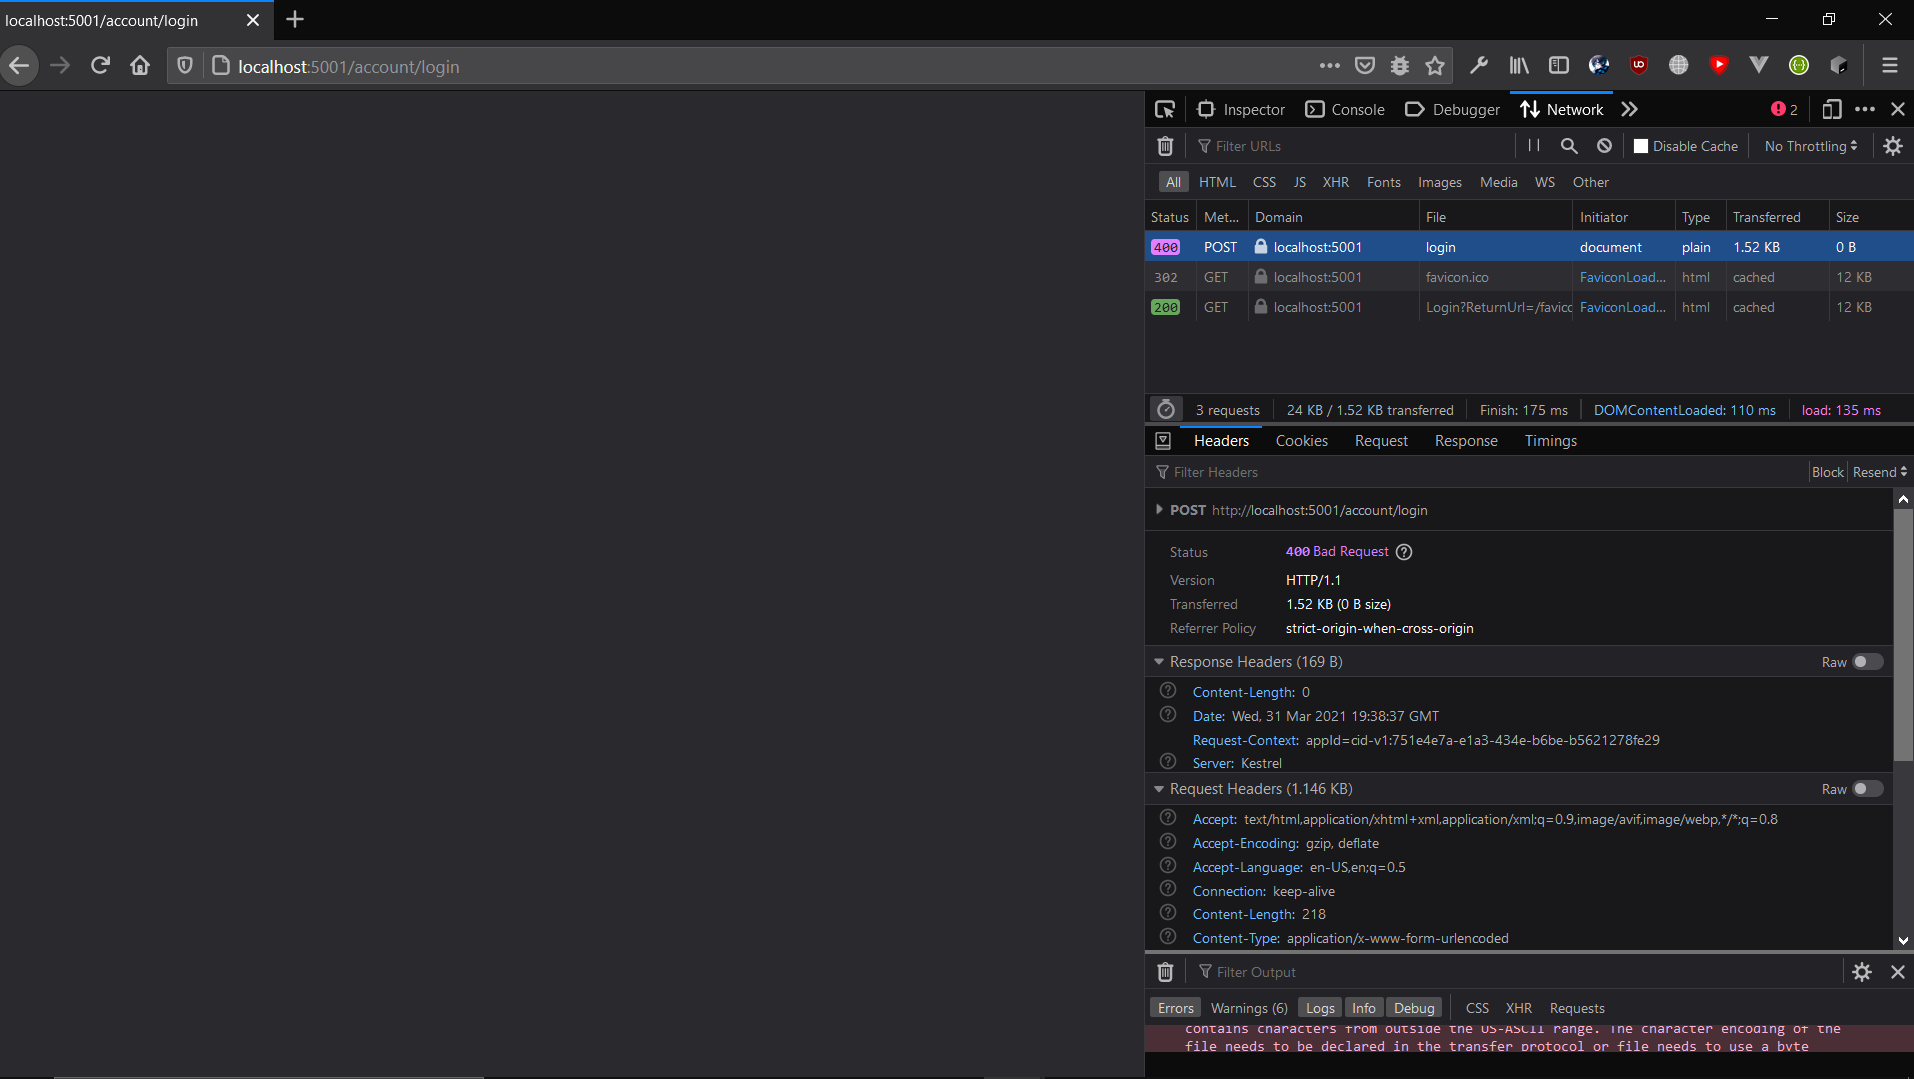Expand the POST login request details
The image size is (1914, 1079).
1159,510
